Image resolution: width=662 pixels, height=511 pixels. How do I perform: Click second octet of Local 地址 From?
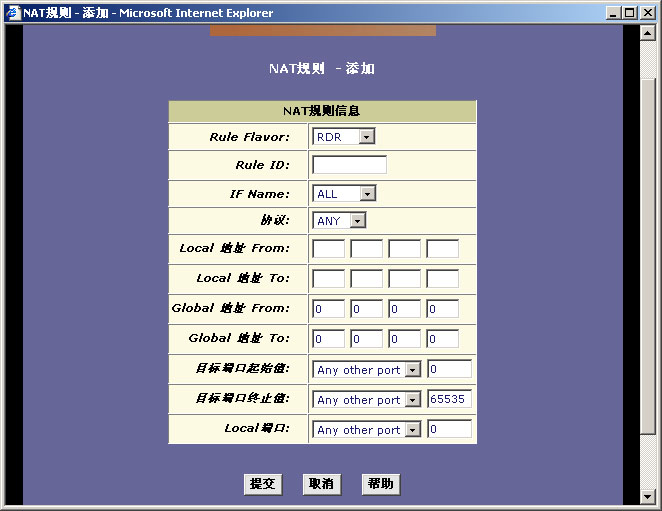click(366, 248)
